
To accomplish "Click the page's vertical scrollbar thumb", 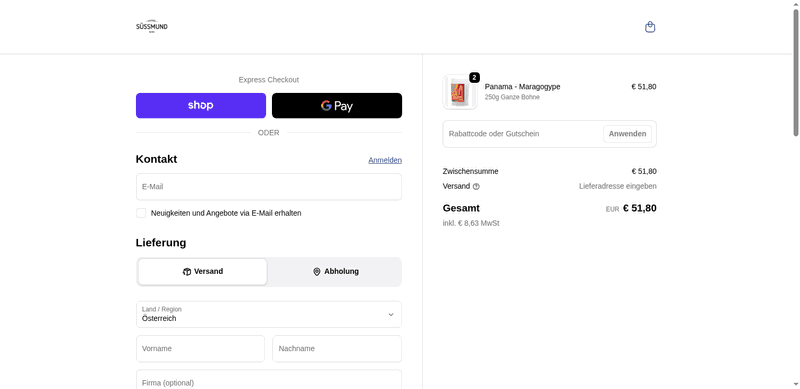I will pos(796,72).
